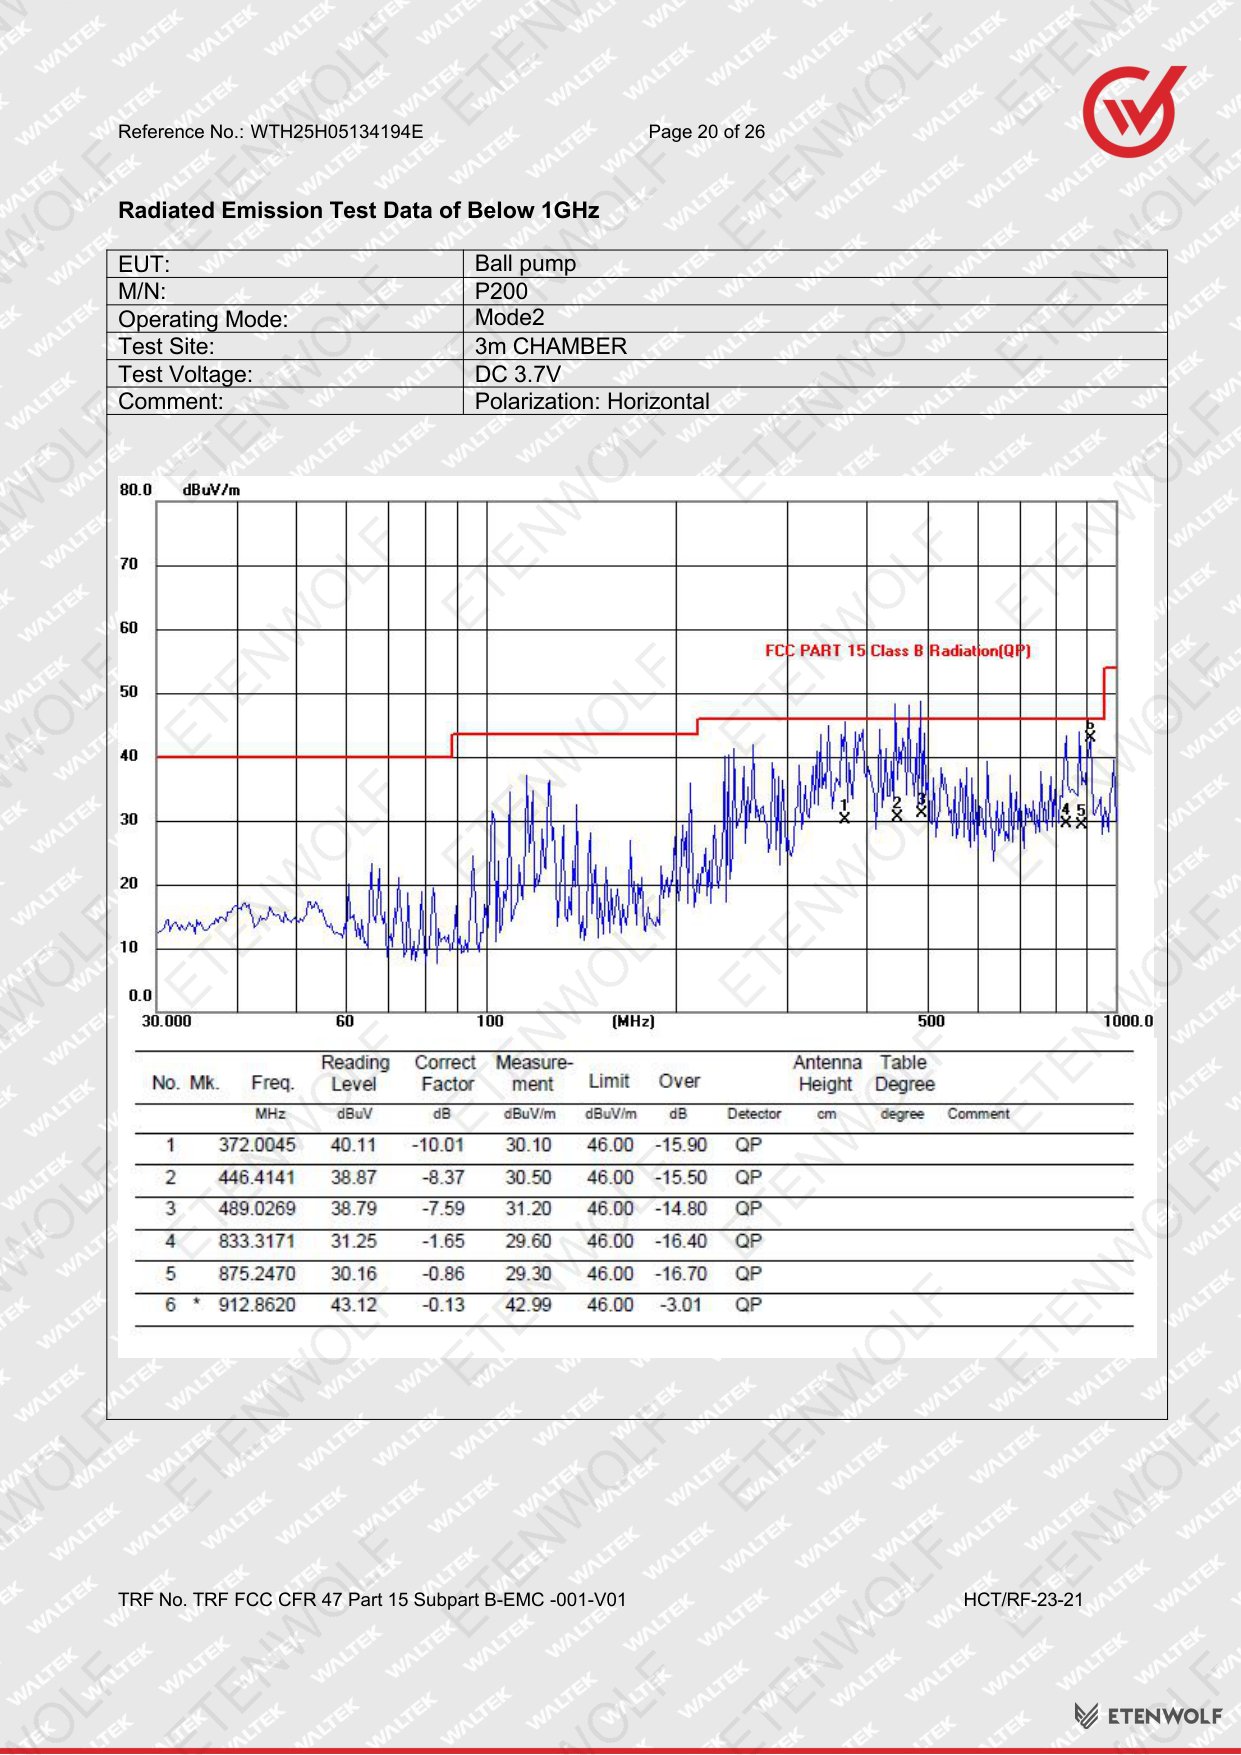Click the 'DC 3.7V' test voltage value
Image resolution: width=1241 pixels, height=1755 pixels.
pyautogui.click(x=517, y=374)
